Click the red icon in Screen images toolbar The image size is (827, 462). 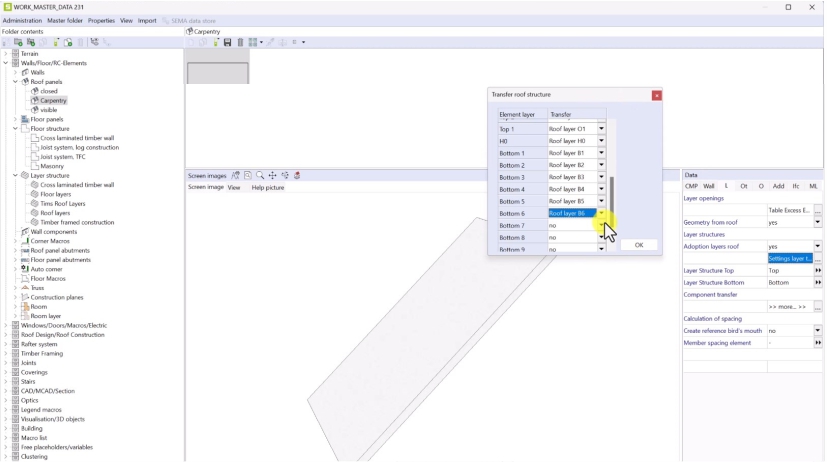click(x=297, y=176)
